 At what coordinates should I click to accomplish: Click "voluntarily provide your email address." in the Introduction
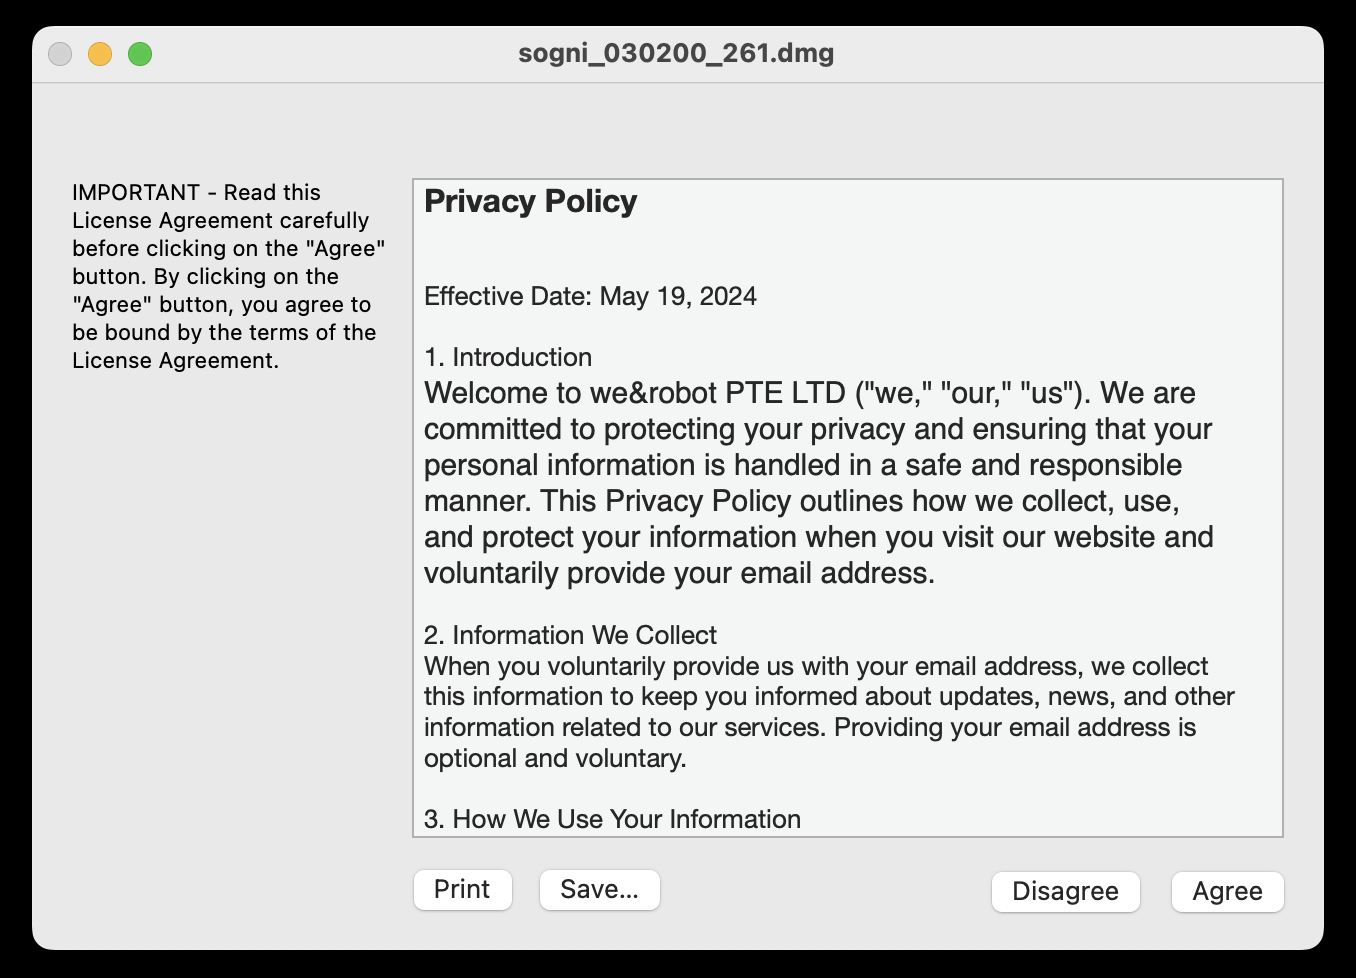coord(679,573)
